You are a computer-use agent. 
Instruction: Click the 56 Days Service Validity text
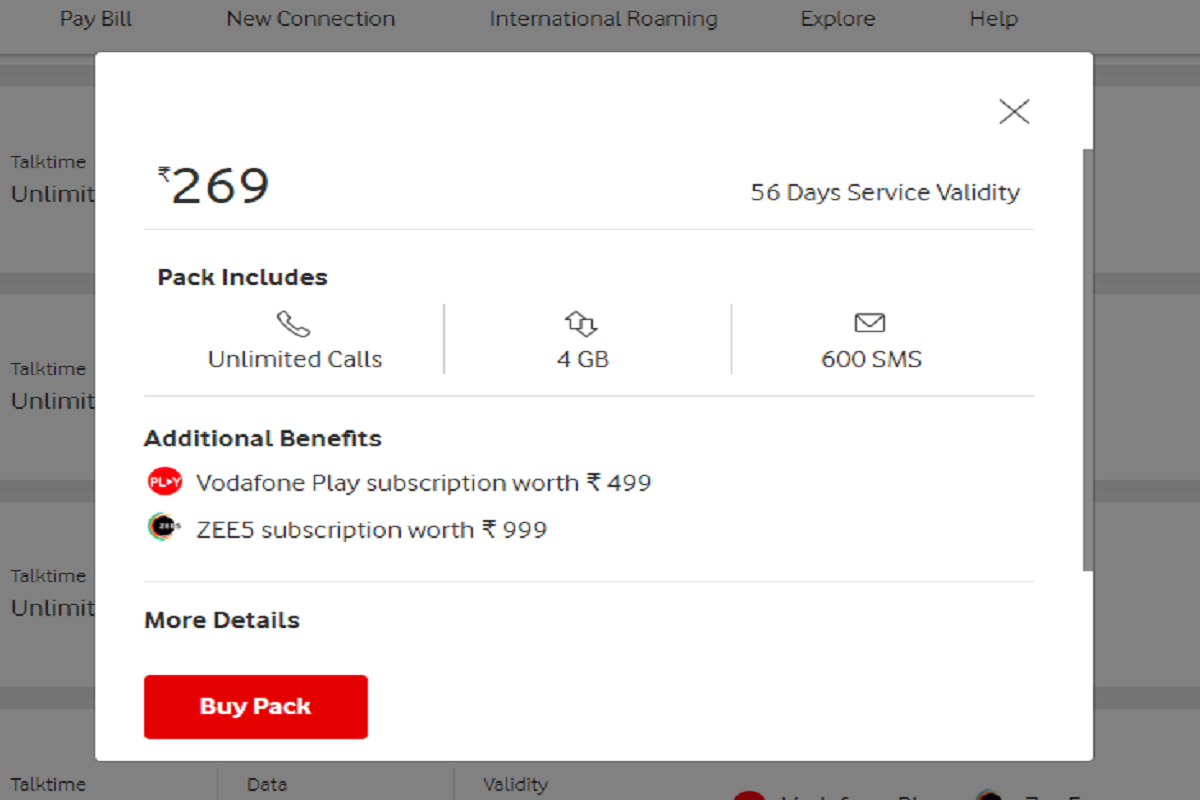pos(885,192)
